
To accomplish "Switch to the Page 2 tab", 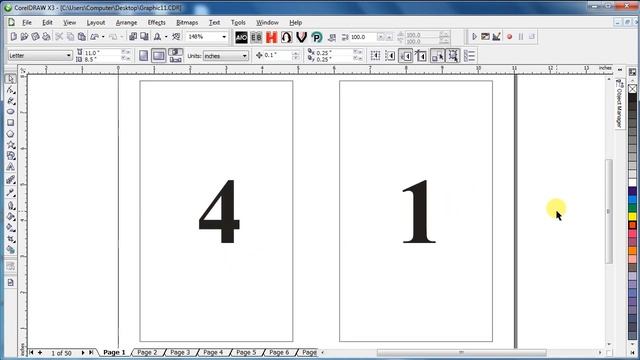I will 147,352.
